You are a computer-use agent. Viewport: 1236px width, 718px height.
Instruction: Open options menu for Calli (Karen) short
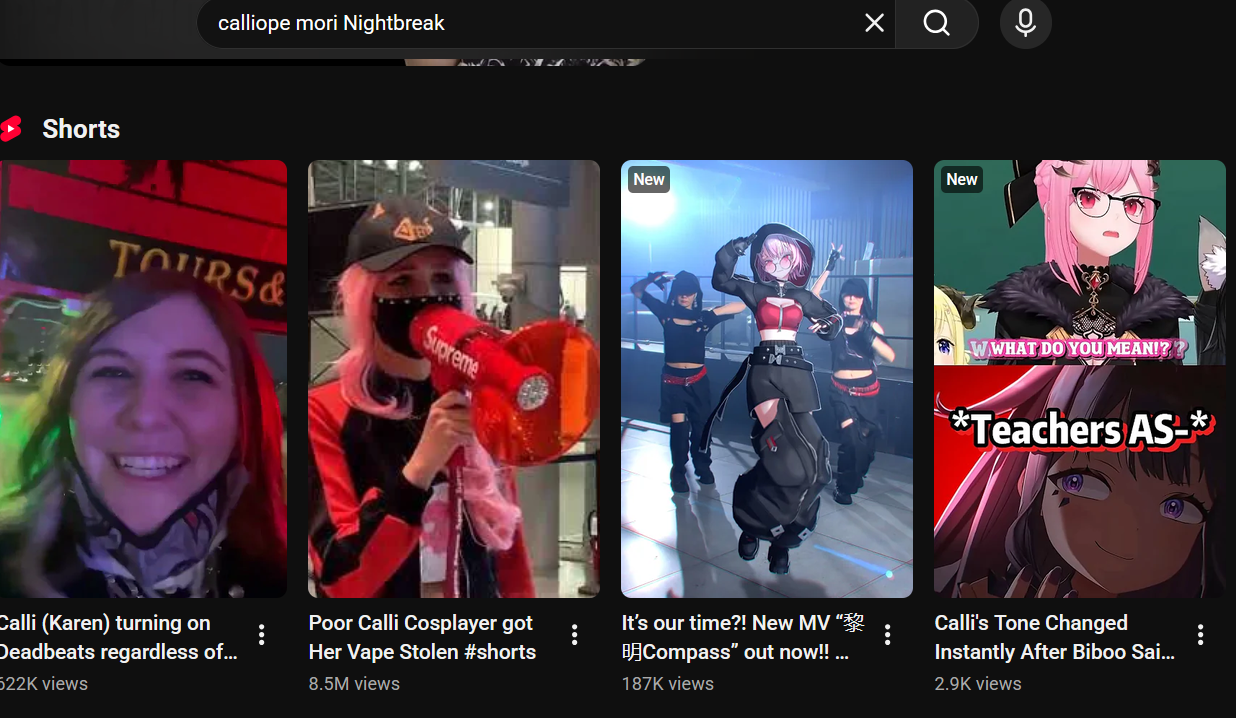(x=261, y=634)
